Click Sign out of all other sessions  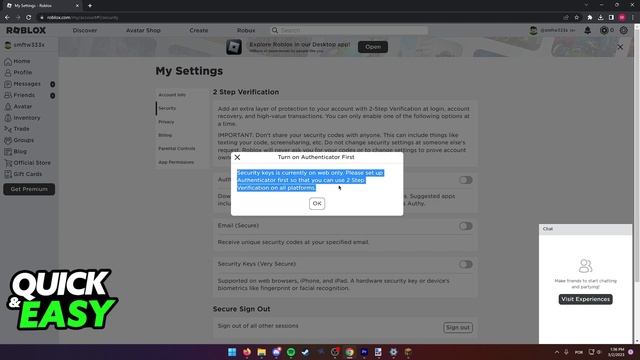458,327
